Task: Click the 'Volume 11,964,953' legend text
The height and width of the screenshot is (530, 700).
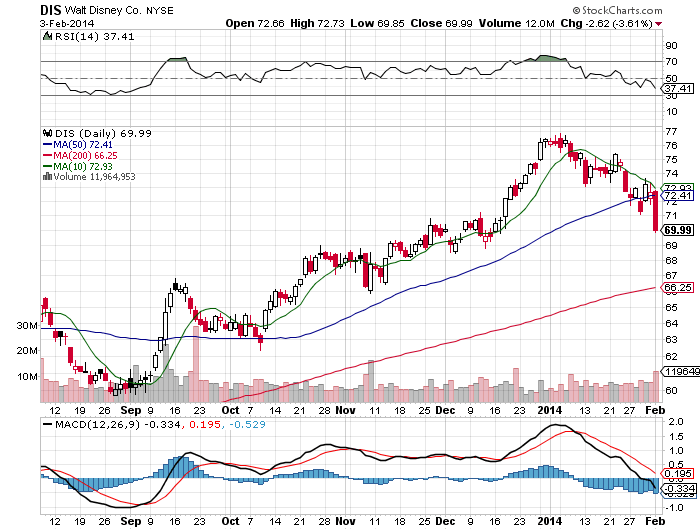Action: click(94, 177)
